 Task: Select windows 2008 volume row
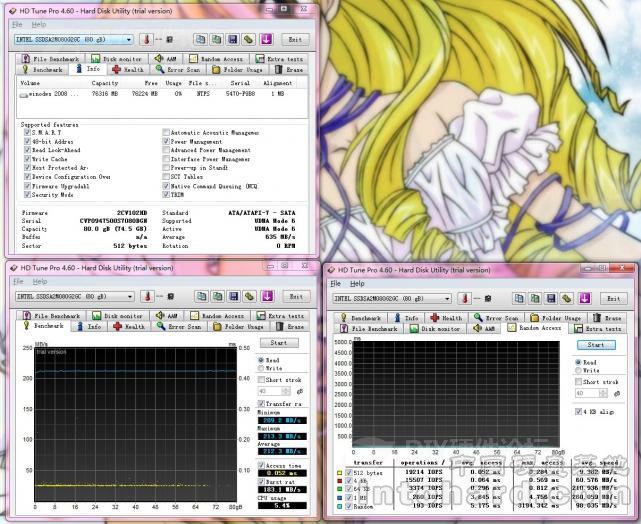[x=162, y=94]
